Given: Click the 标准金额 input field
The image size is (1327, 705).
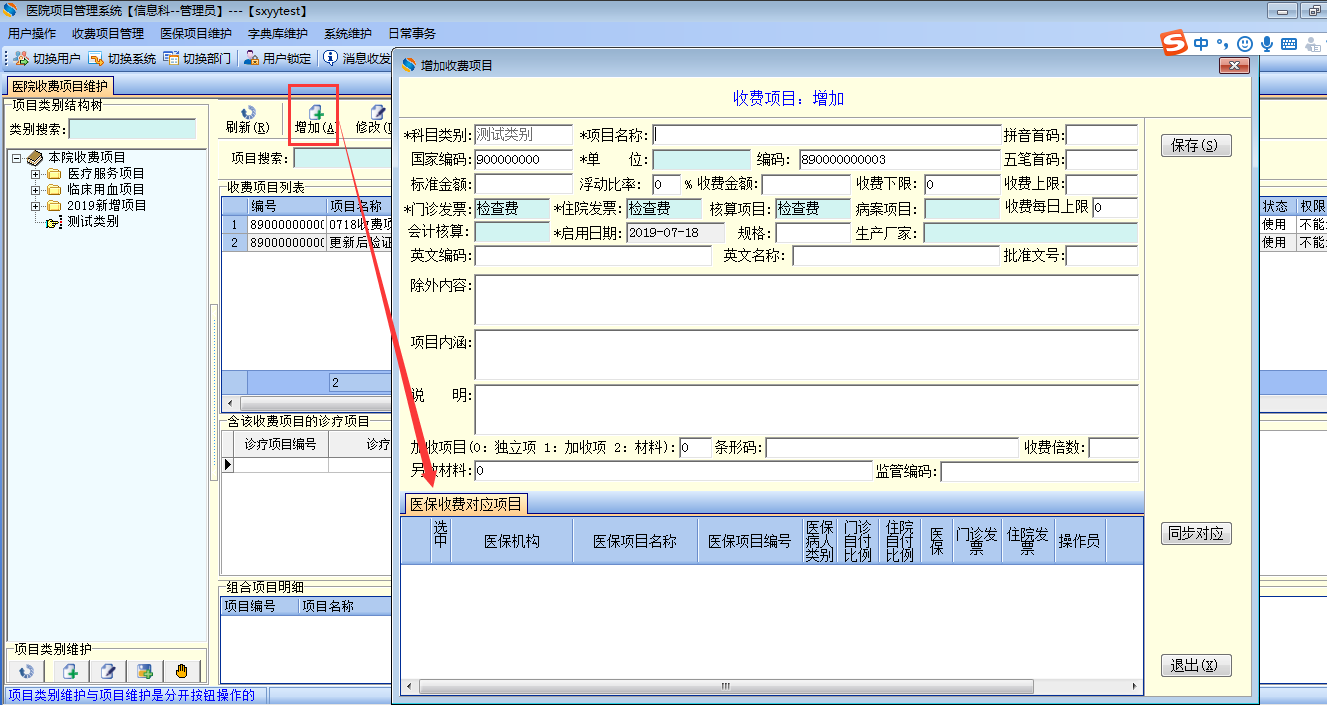Looking at the screenshot, I should (523, 184).
